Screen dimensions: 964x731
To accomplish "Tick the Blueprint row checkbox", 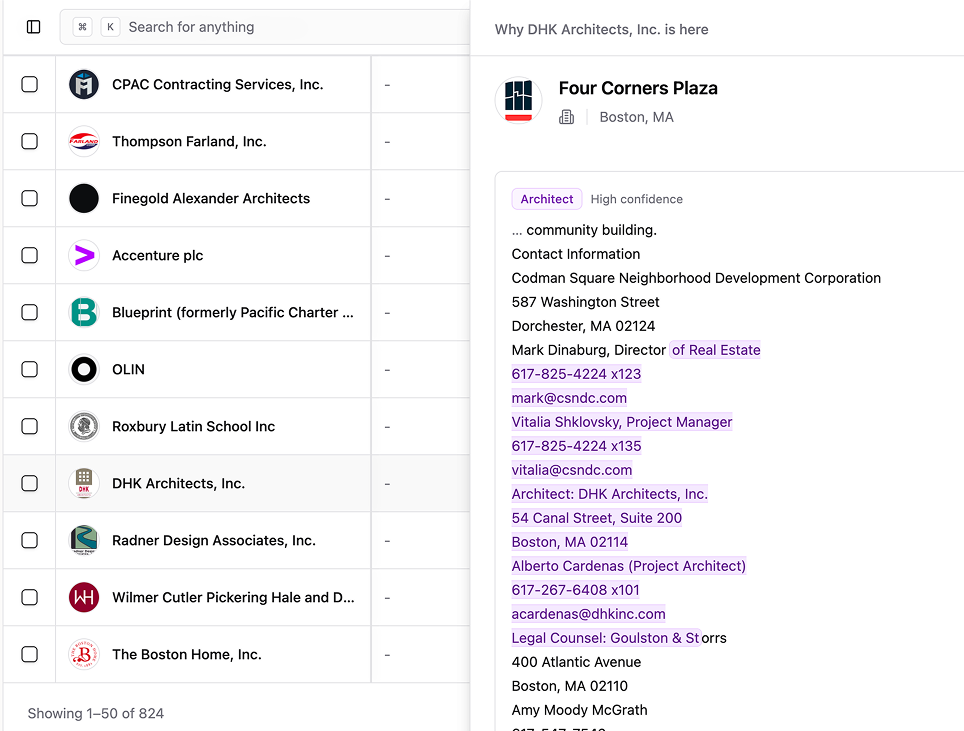I will [x=30, y=312].
